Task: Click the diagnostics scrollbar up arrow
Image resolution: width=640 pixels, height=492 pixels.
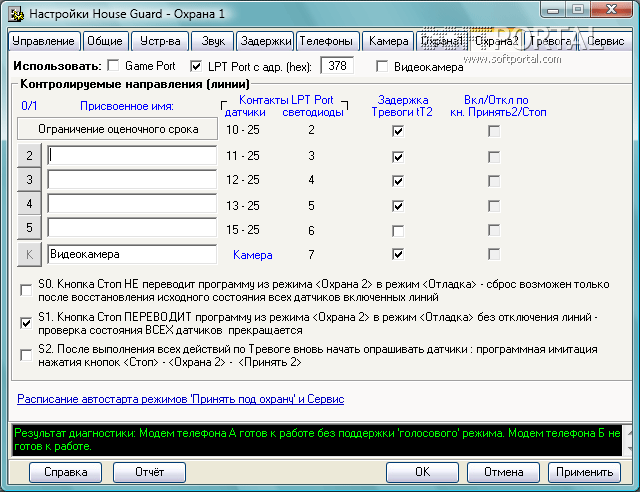Action: tap(627, 432)
